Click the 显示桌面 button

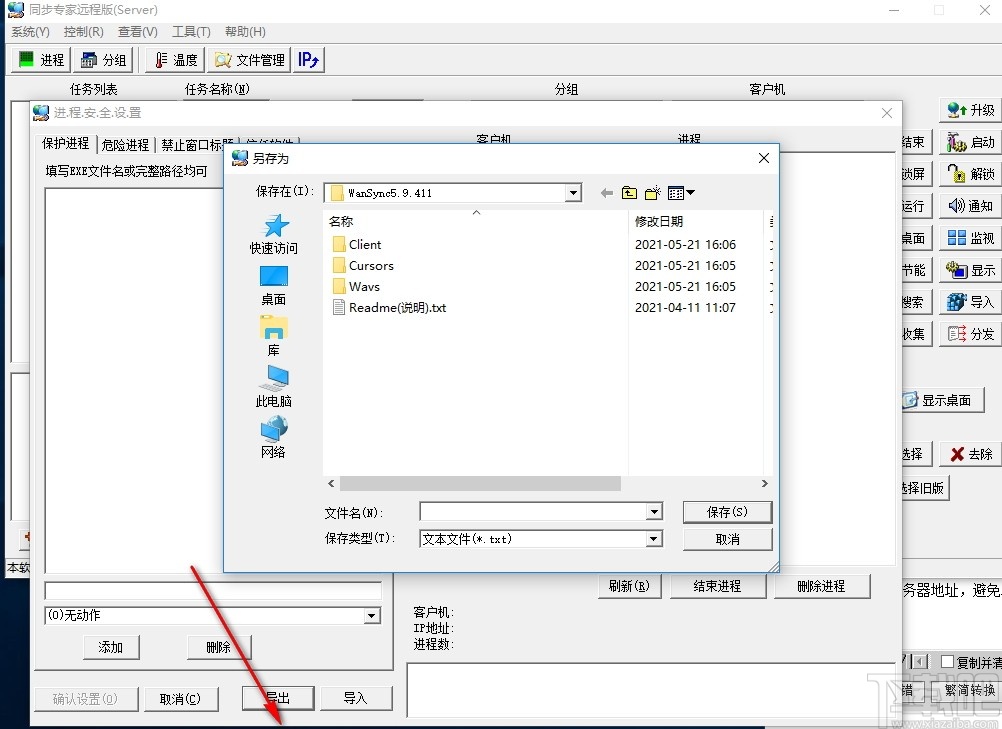942,401
